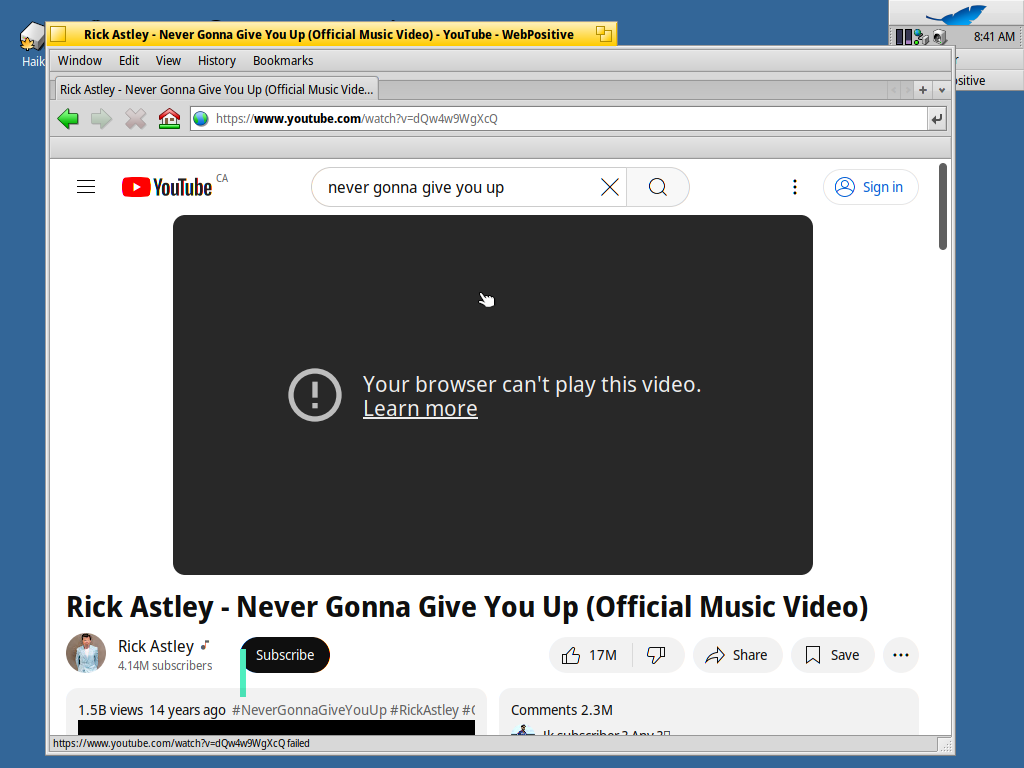1024x768 pixels.
Task: Open the View menu
Action: pyautogui.click(x=168, y=61)
